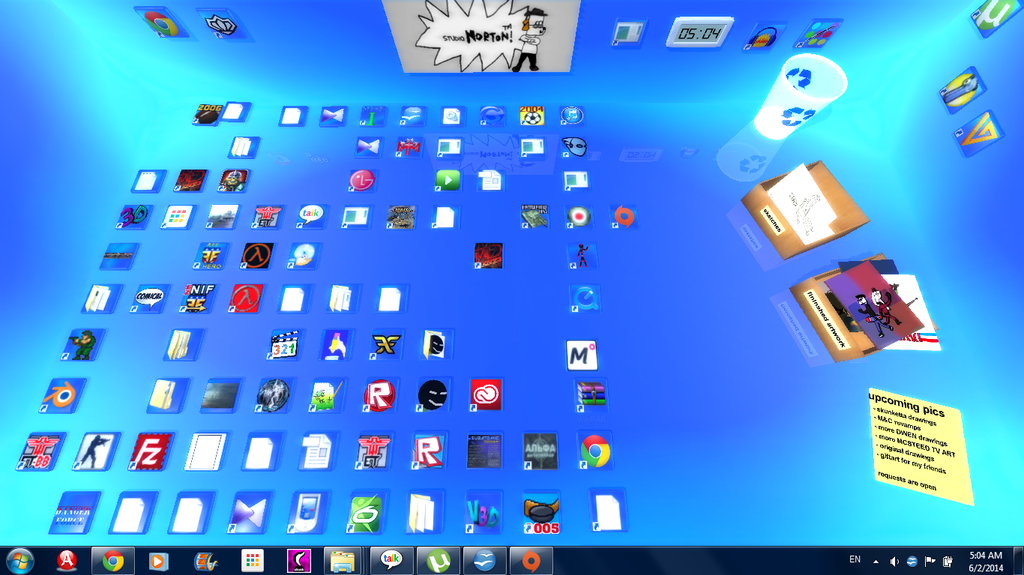This screenshot has width=1024, height=575.
Task: Open the iTunes music note icon
Action: click(x=571, y=116)
